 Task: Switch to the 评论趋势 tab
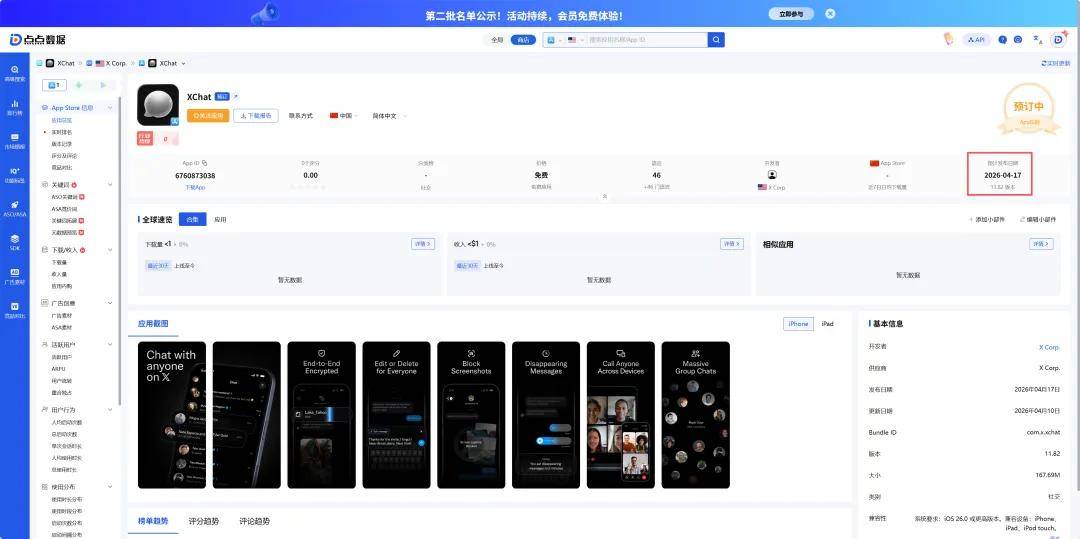click(254, 521)
